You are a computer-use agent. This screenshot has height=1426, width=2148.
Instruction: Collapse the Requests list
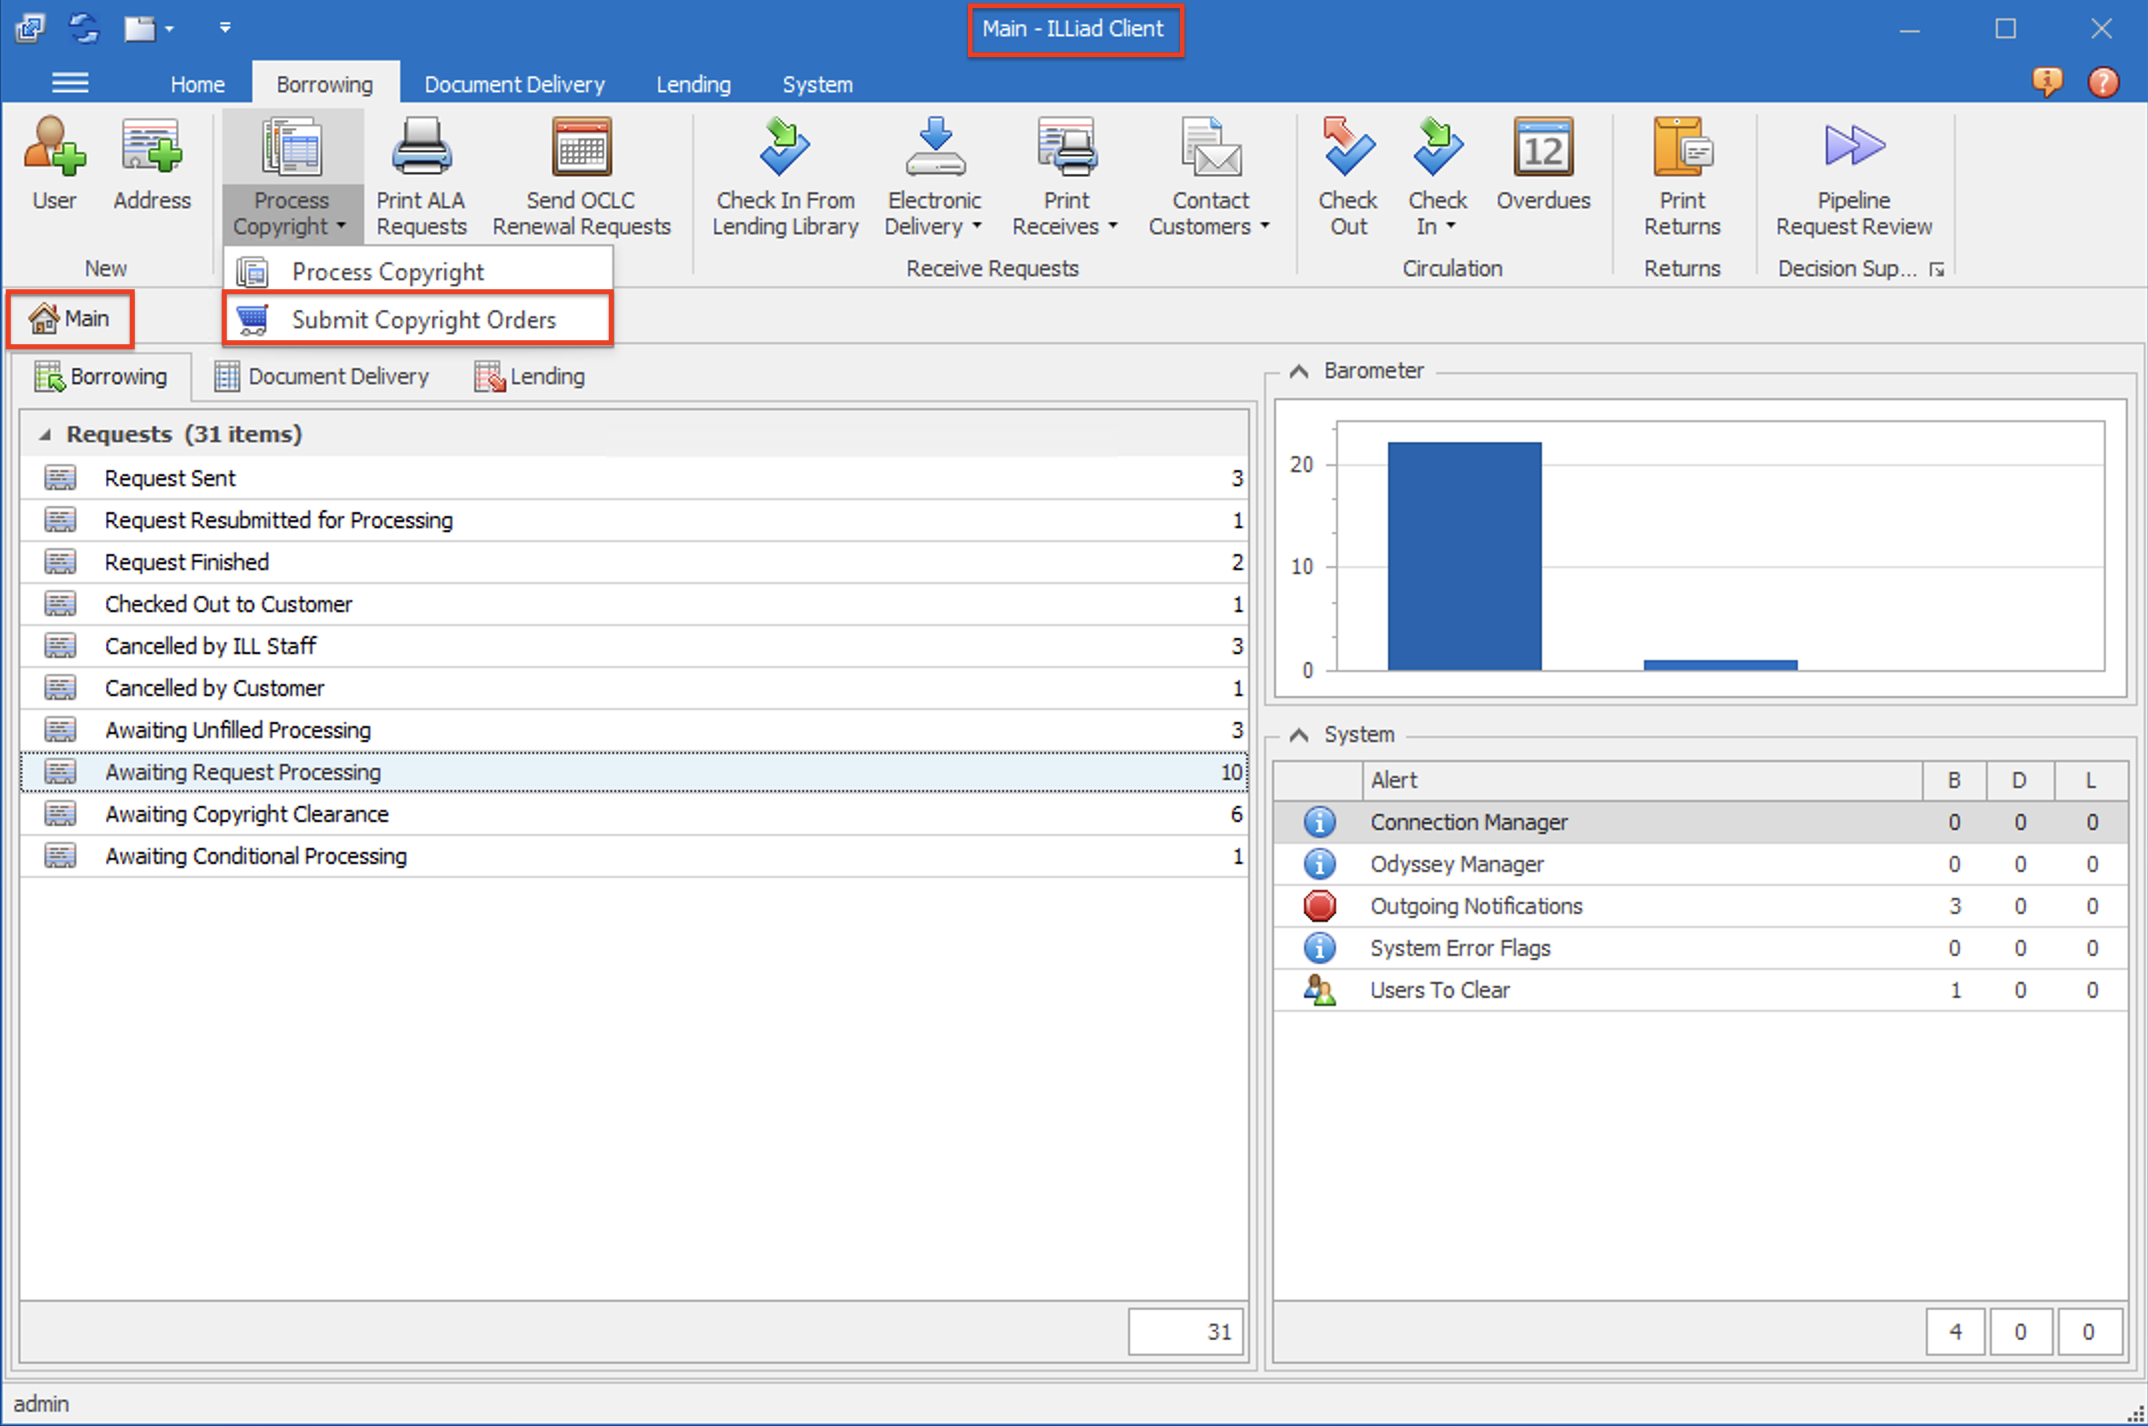click(x=44, y=434)
